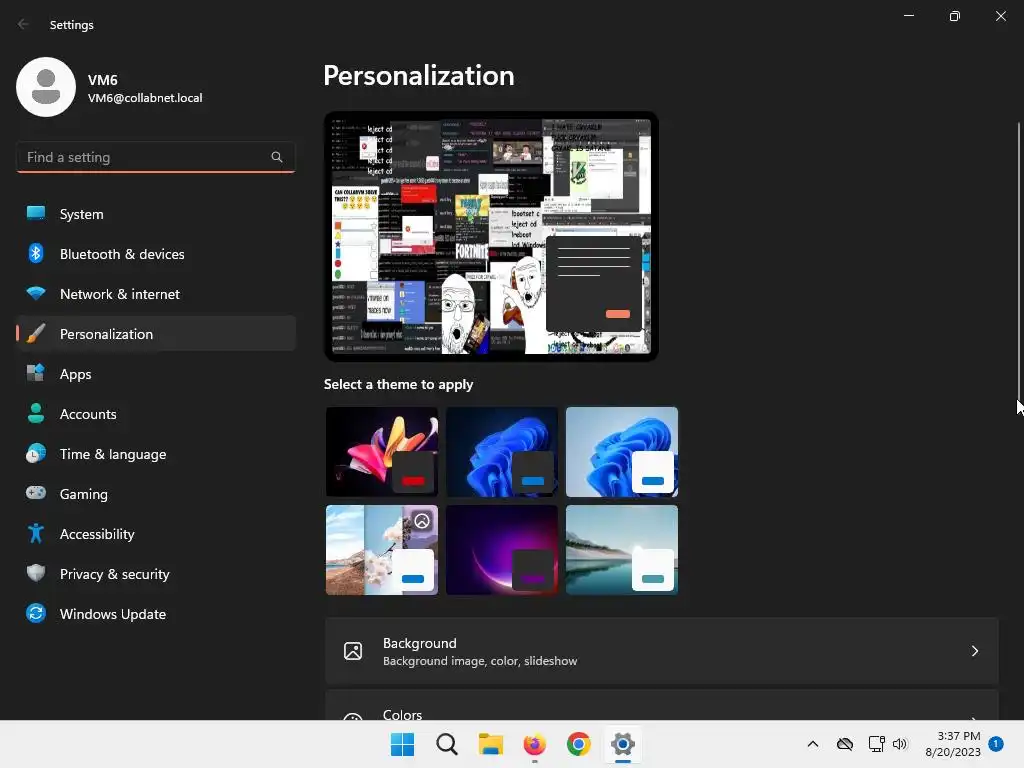
Task: Click the network display tray icon
Action: coord(876,744)
